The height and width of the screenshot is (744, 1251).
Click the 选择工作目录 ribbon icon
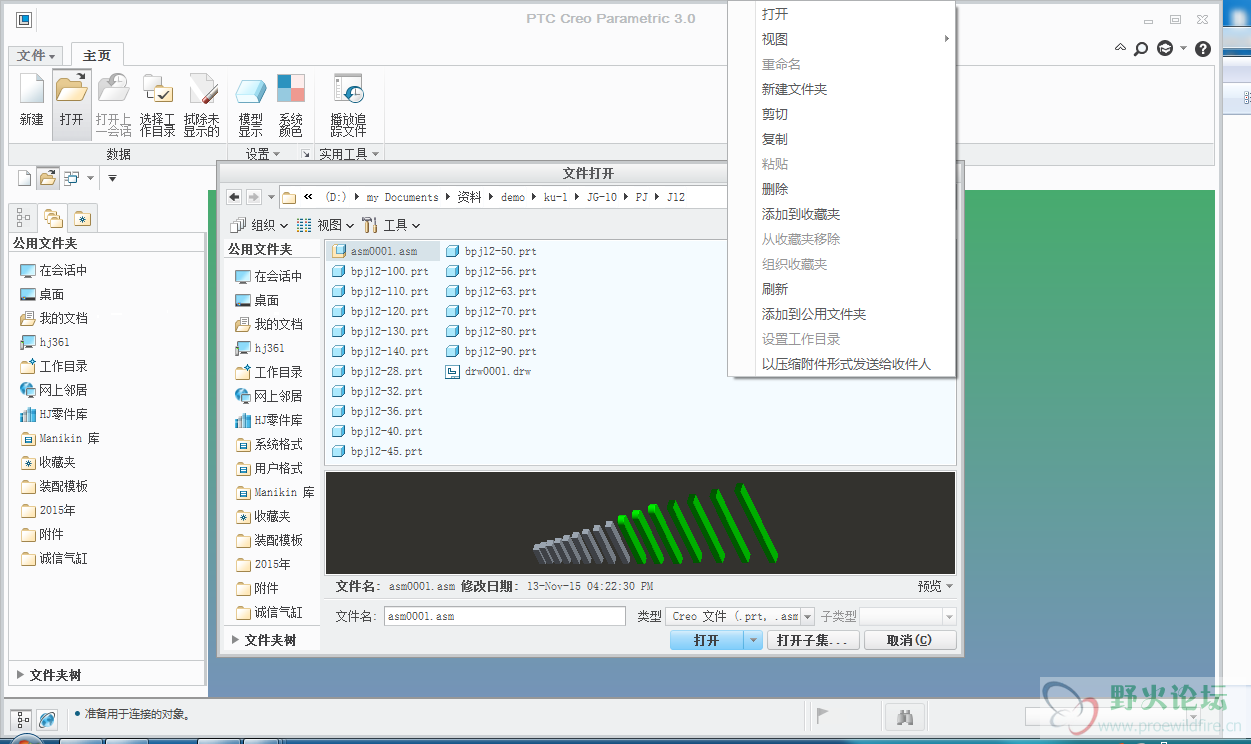pos(158,104)
